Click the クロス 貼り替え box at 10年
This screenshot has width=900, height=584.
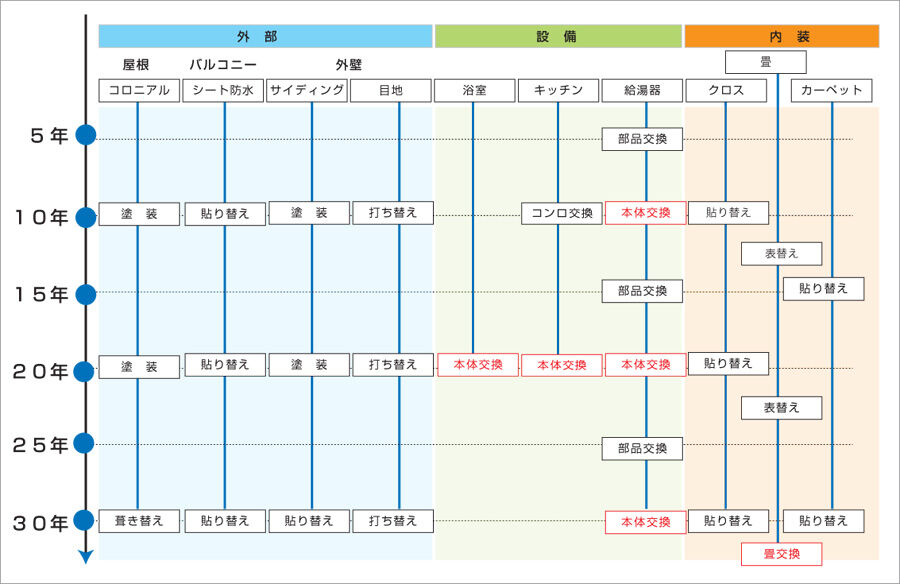point(728,213)
